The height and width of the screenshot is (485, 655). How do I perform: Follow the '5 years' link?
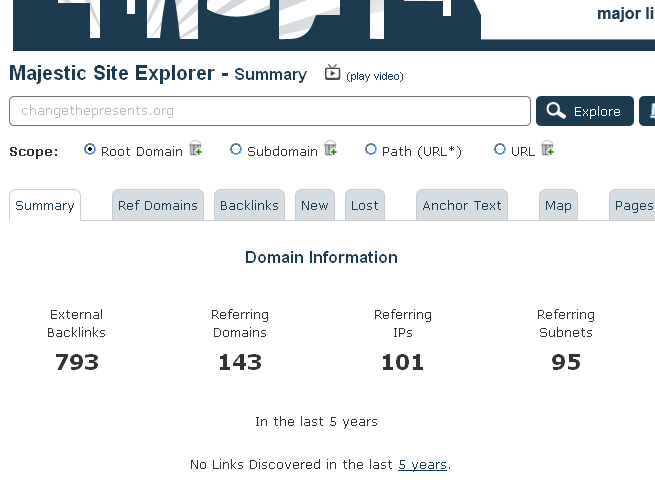422,465
